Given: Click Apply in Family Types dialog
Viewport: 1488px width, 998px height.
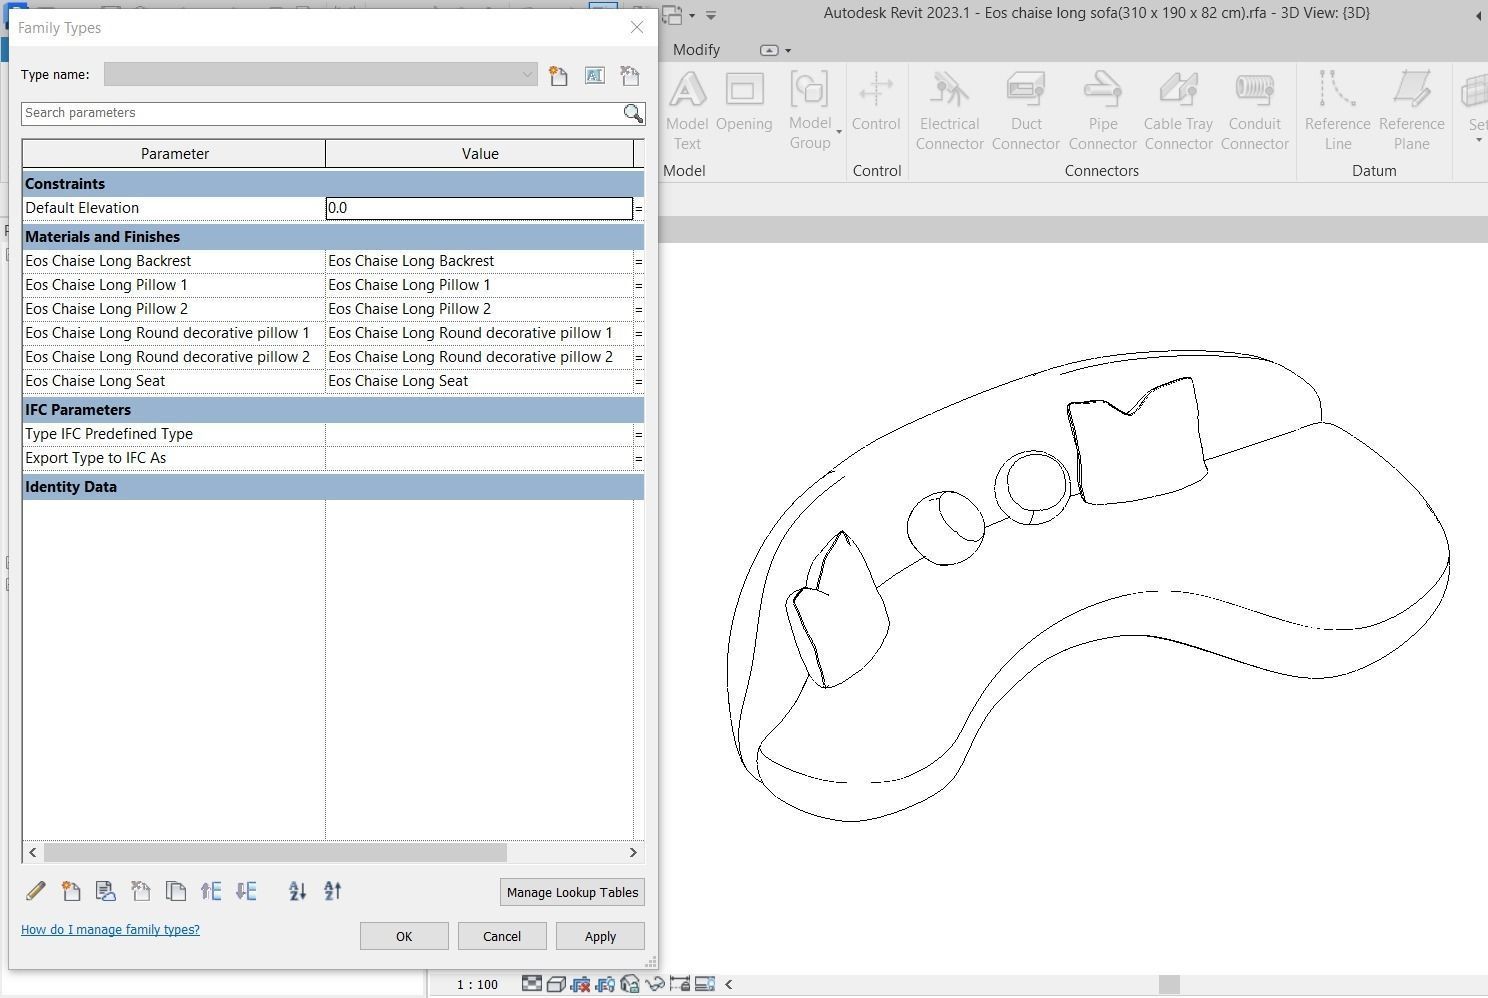Looking at the screenshot, I should [x=600, y=936].
